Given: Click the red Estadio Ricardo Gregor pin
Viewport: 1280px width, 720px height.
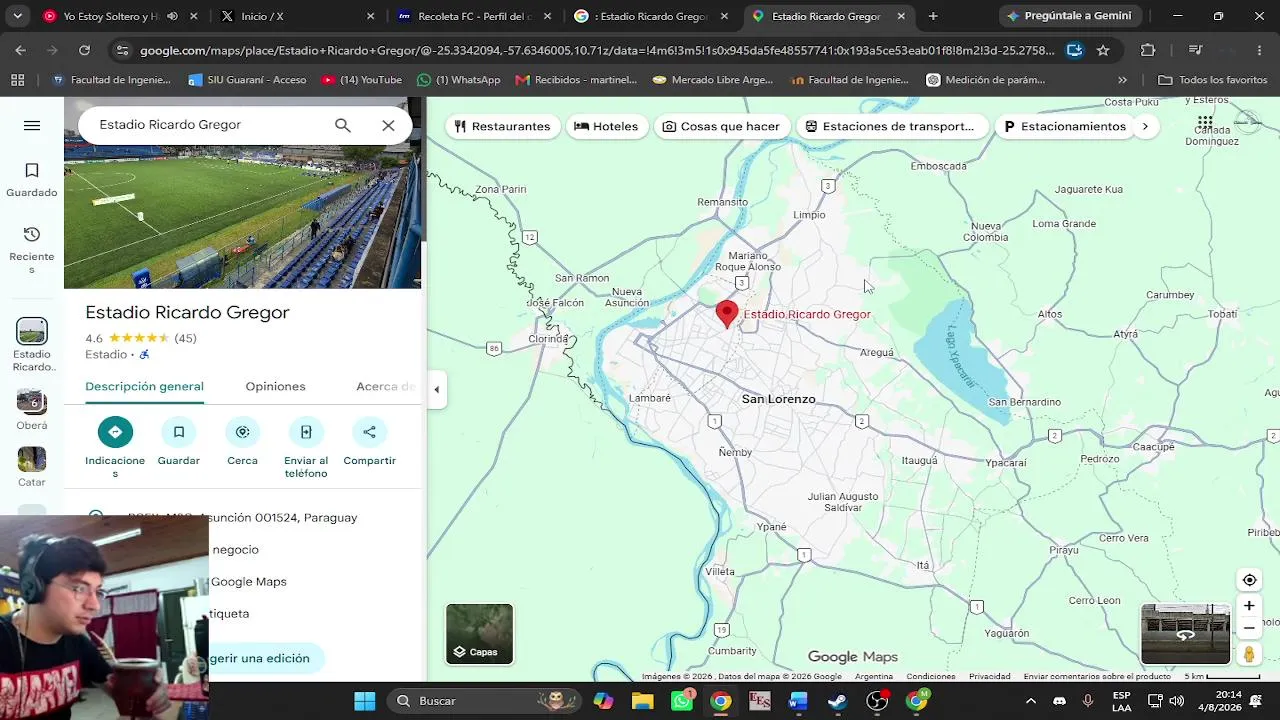Looking at the screenshot, I should (x=727, y=314).
